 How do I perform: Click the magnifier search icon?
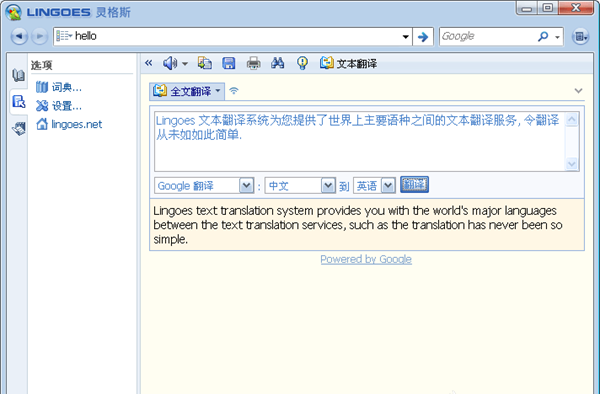pyautogui.click(x=543, y=36)
